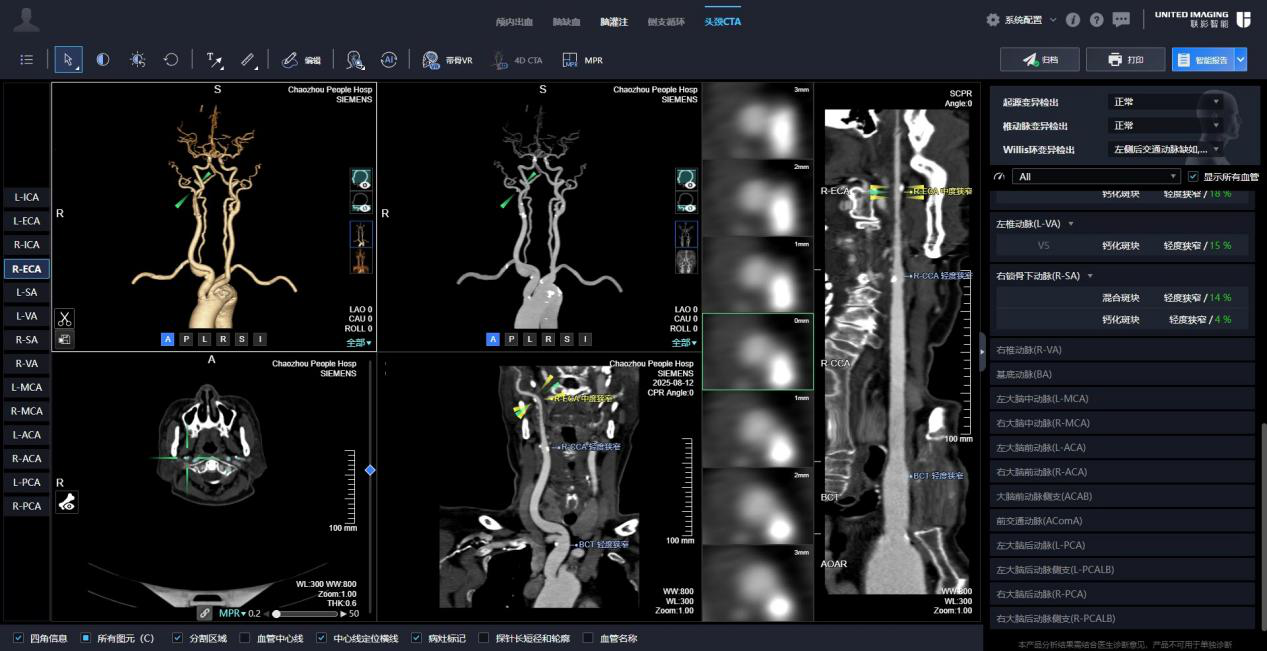Select the L-MCA vessel tab

coord(26,387)
